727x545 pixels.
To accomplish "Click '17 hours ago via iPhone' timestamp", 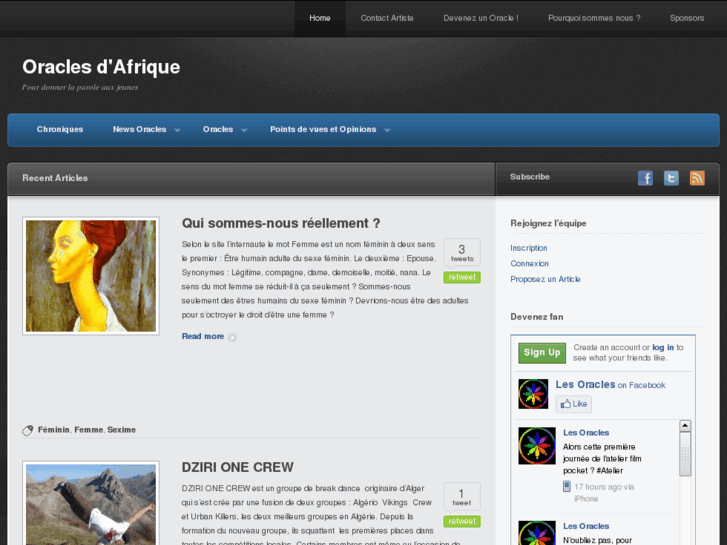I will tap(604, 493).
